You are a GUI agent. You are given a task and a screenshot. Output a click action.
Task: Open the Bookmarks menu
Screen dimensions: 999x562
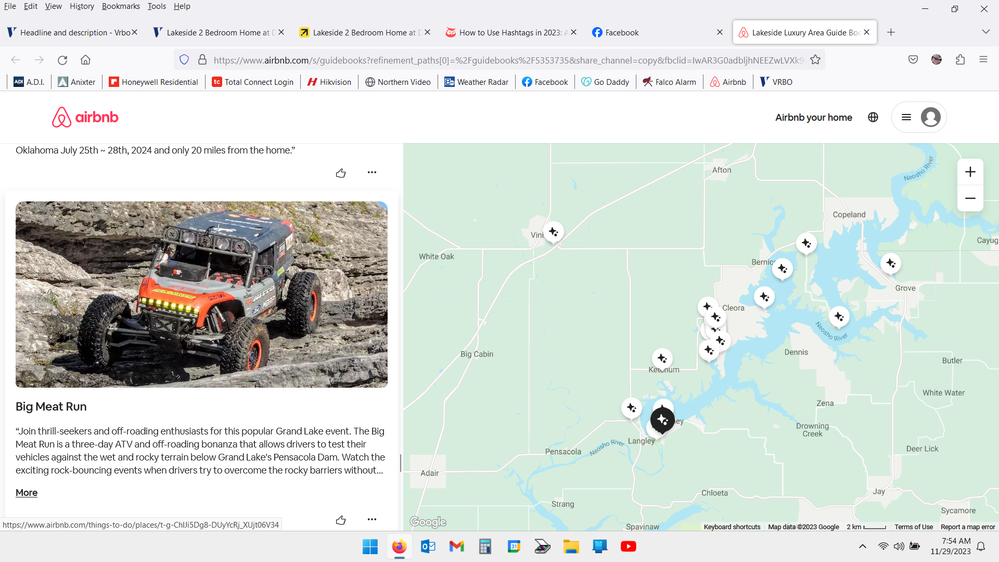120,6
